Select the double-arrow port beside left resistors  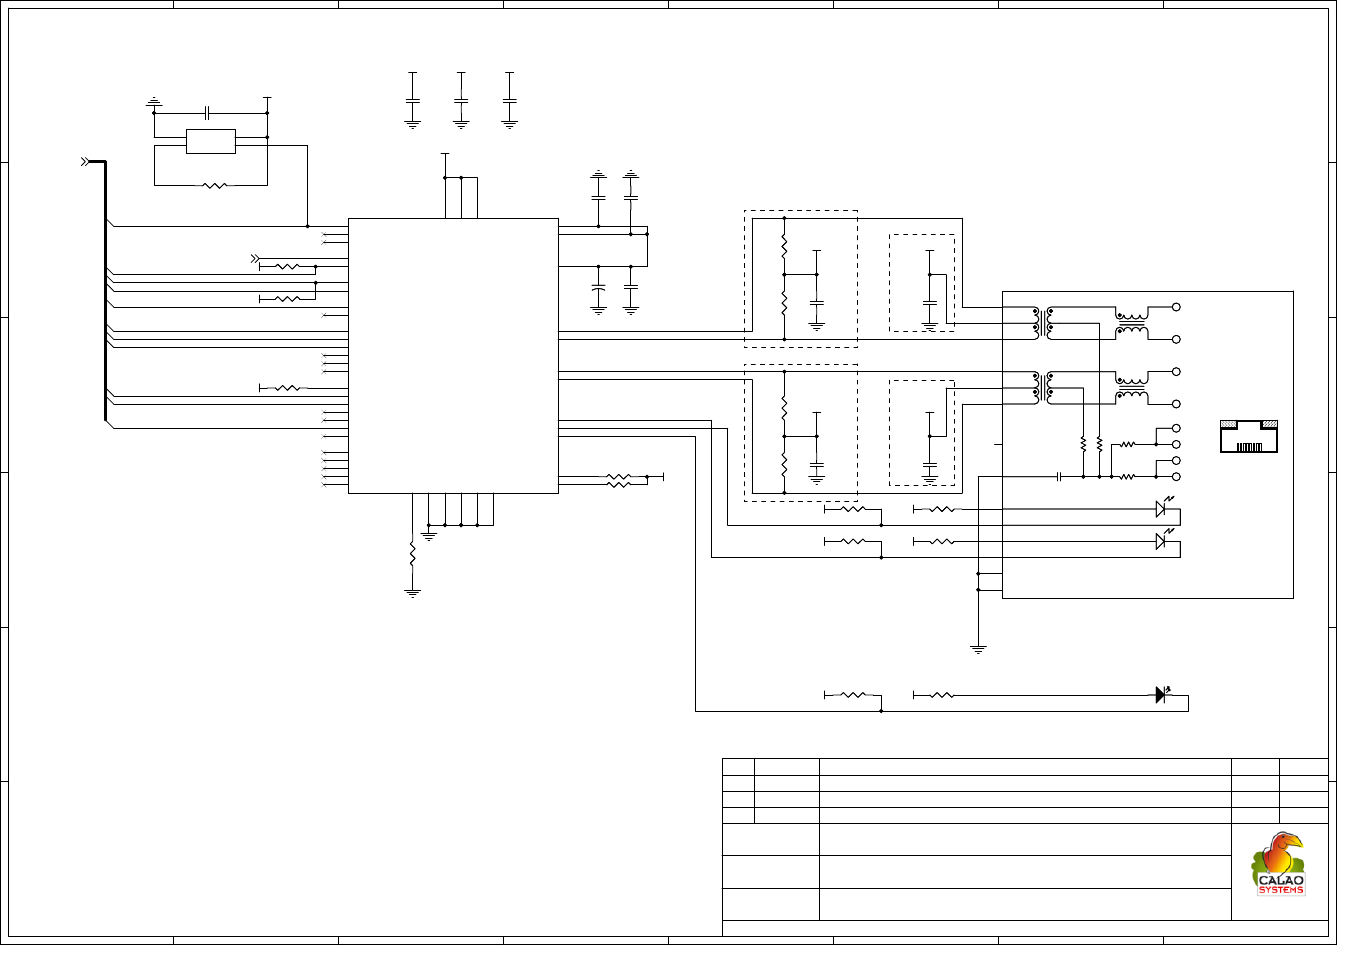tap(254, 259)
